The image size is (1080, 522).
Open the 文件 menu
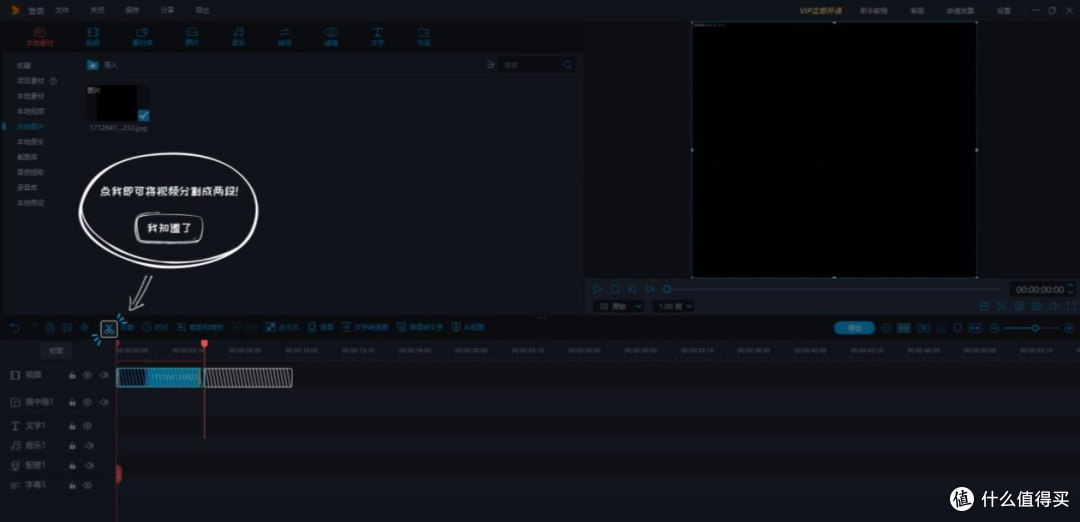62,10
